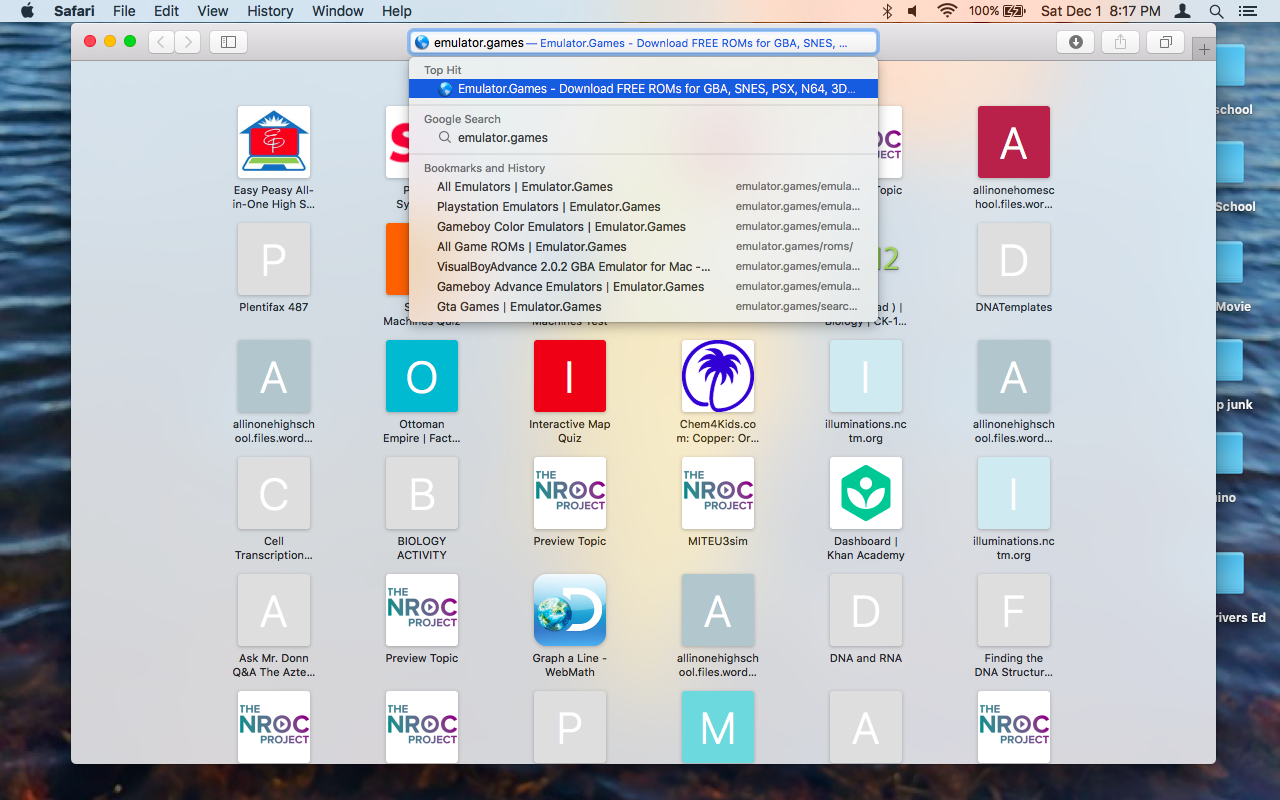Open Easy Peasy All-in-One High School favorite
Image resolution: width=1280 pixels, height=800 pixels.
click(x=274, y=142)
